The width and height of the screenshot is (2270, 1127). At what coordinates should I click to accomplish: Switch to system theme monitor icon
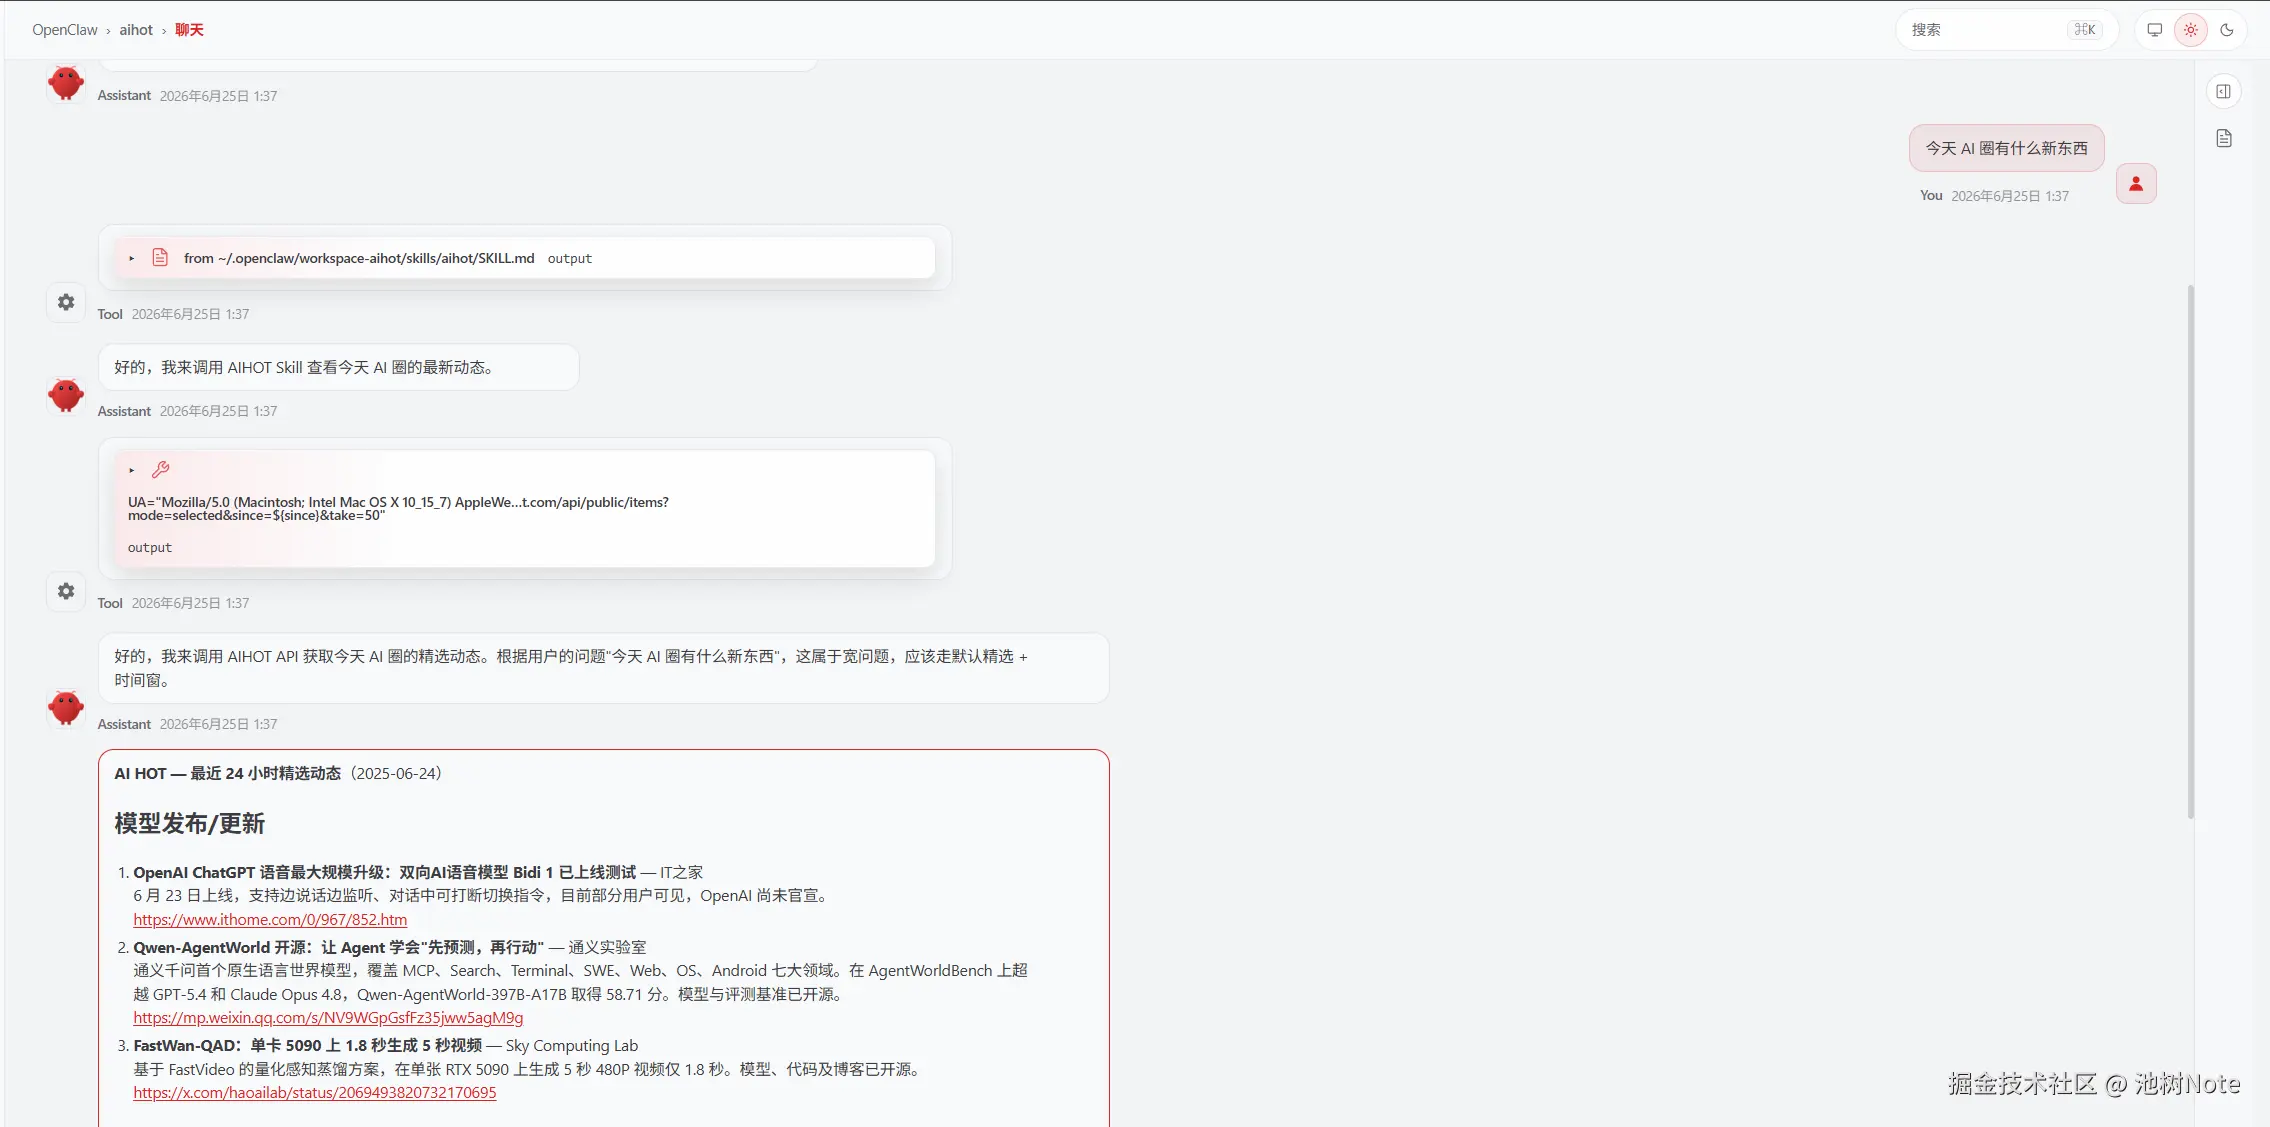[x=2155, y=30]
